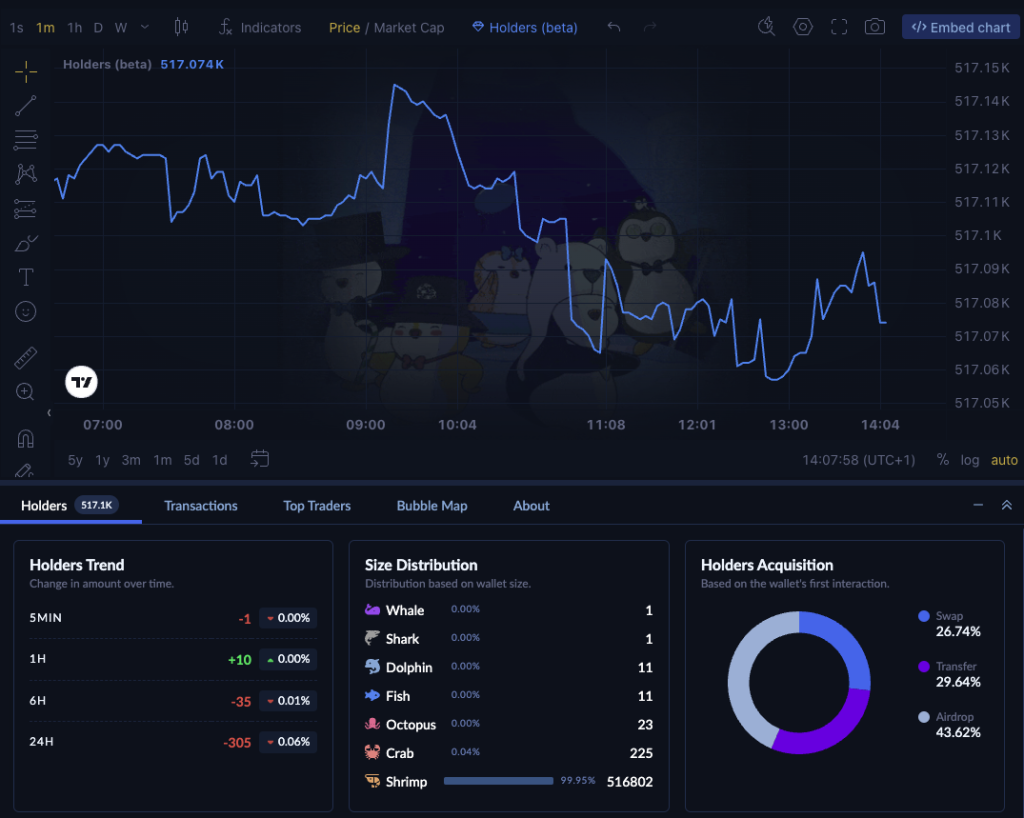Click the Embed chart button
Viewport: 1024px width, 818px height.
click(960, 27)
